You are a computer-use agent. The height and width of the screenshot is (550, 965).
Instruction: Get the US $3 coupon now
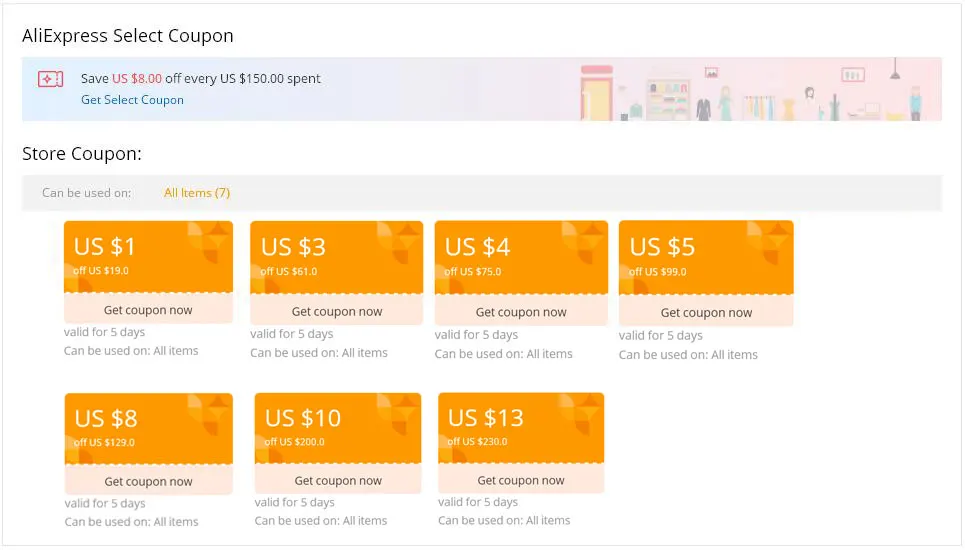[337, 312]
